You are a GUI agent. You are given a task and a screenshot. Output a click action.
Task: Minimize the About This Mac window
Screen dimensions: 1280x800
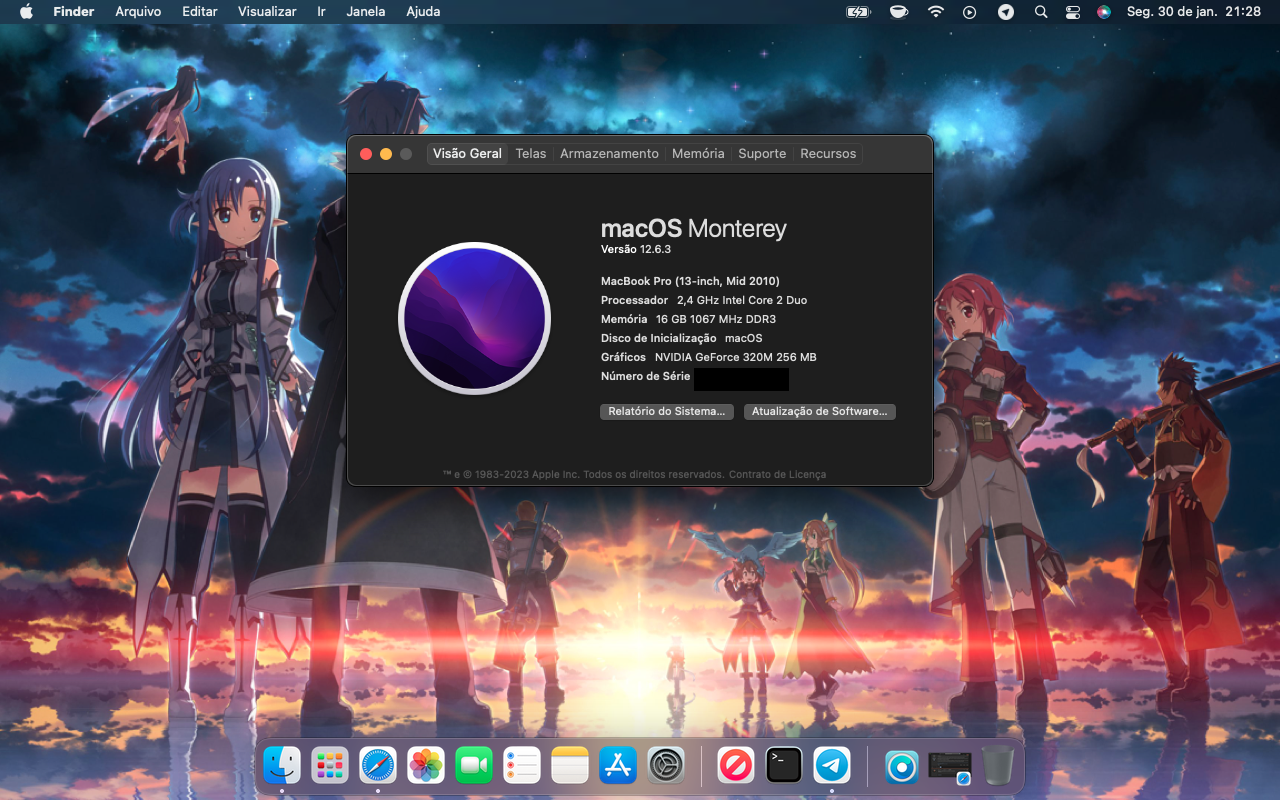point(386,153)
